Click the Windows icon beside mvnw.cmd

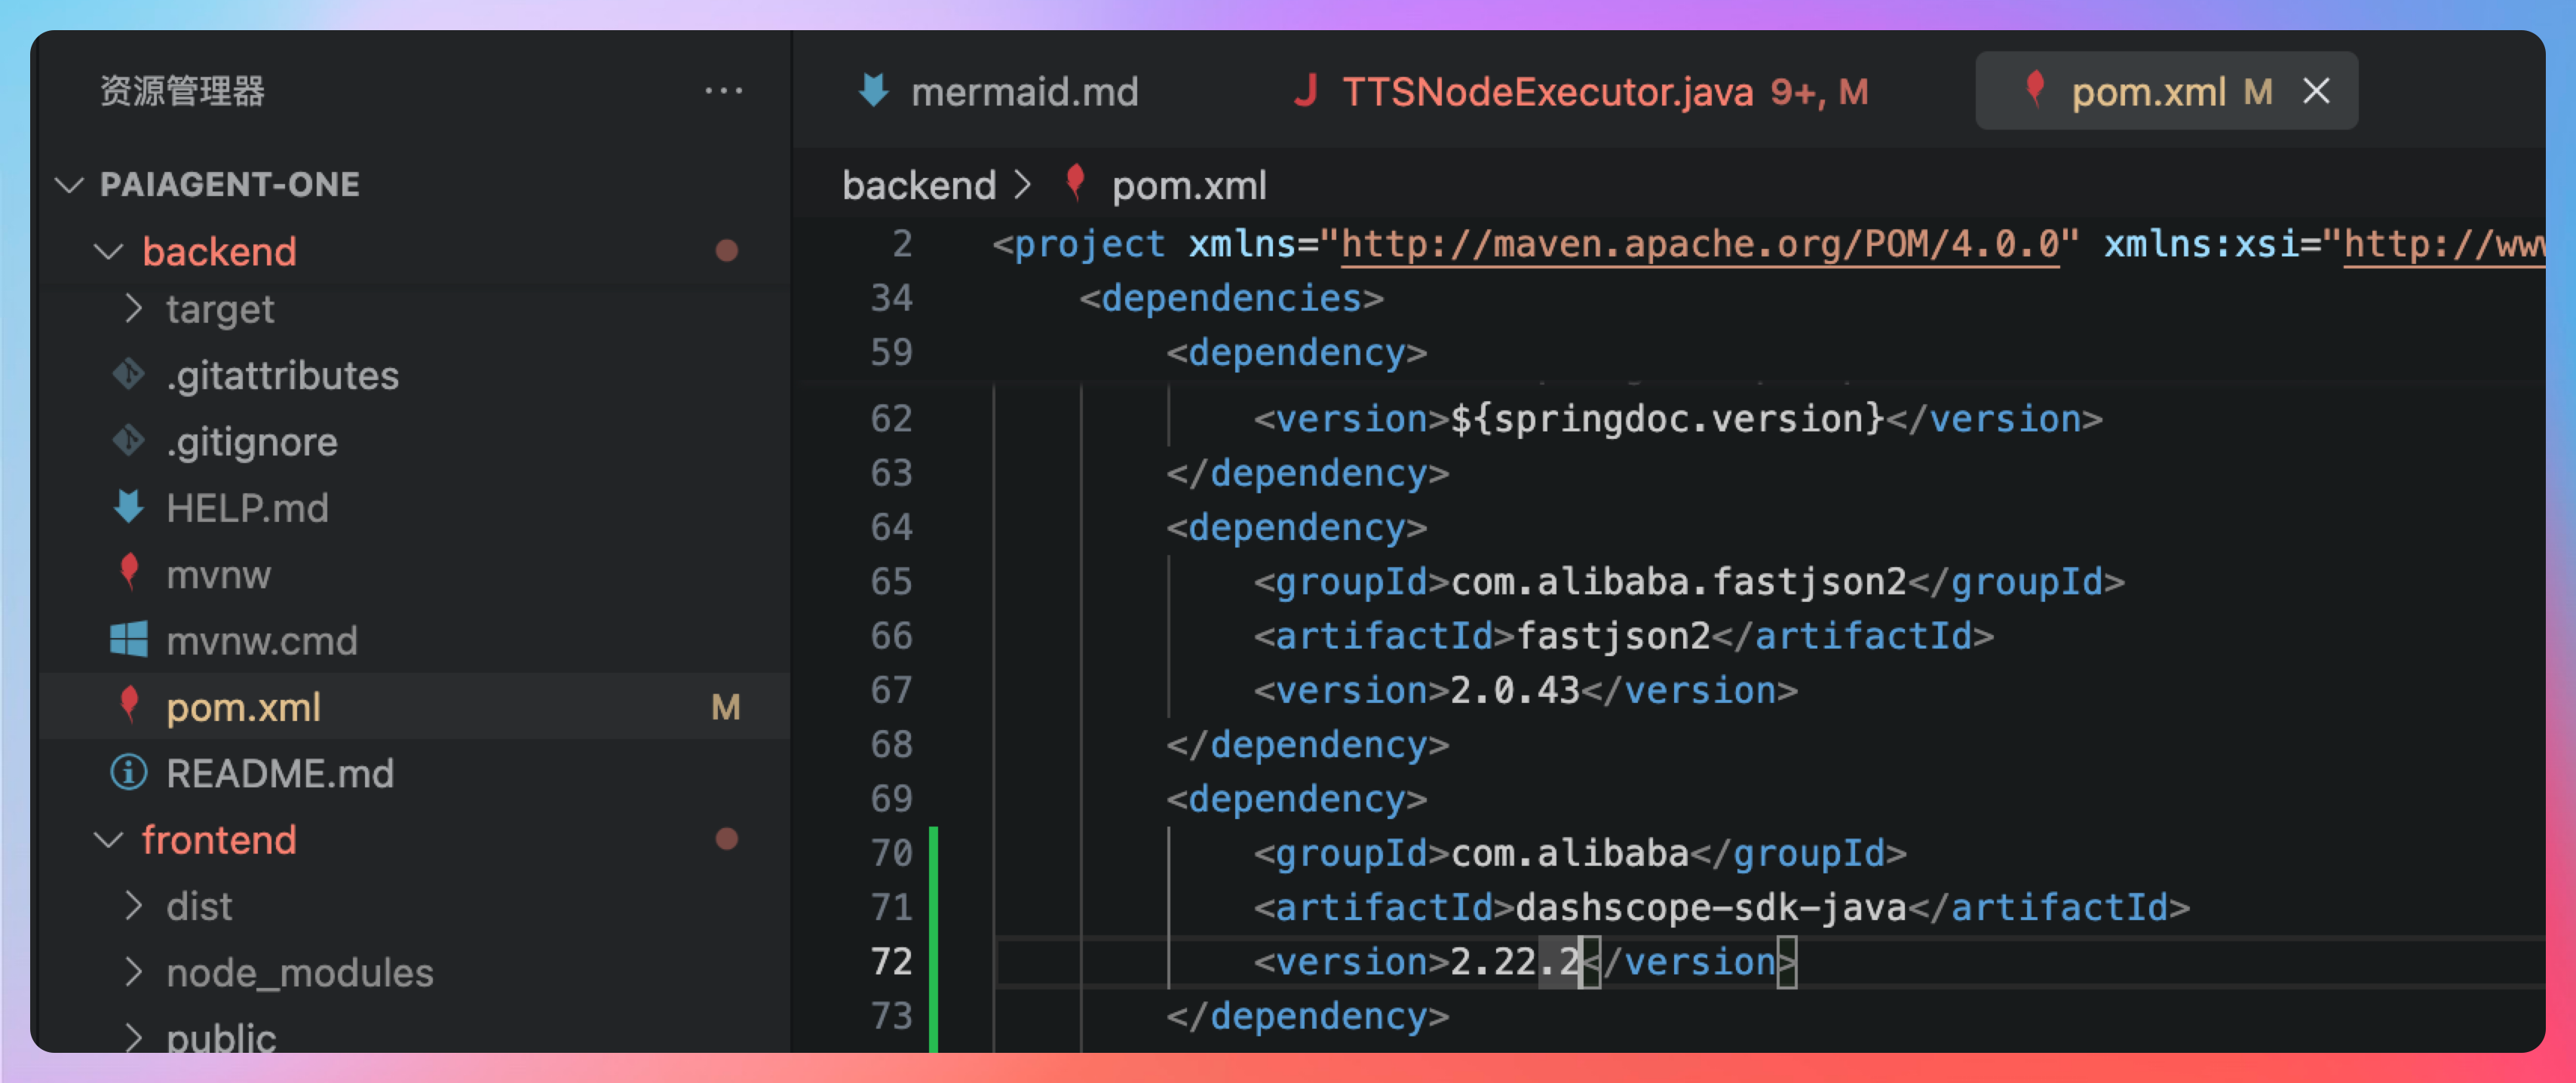click(x=129, y=640)
